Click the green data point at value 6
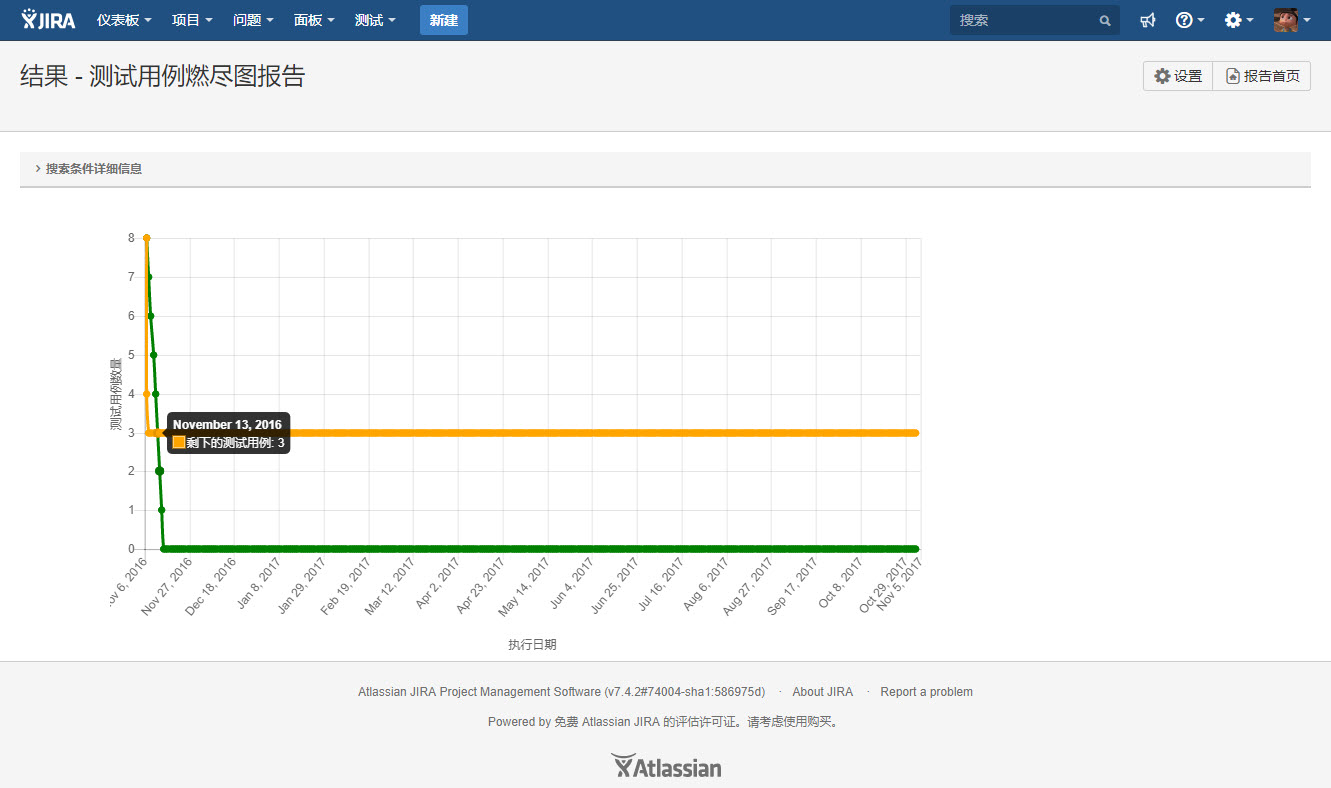The image size is (1331, 788). (x=151, y=316)
